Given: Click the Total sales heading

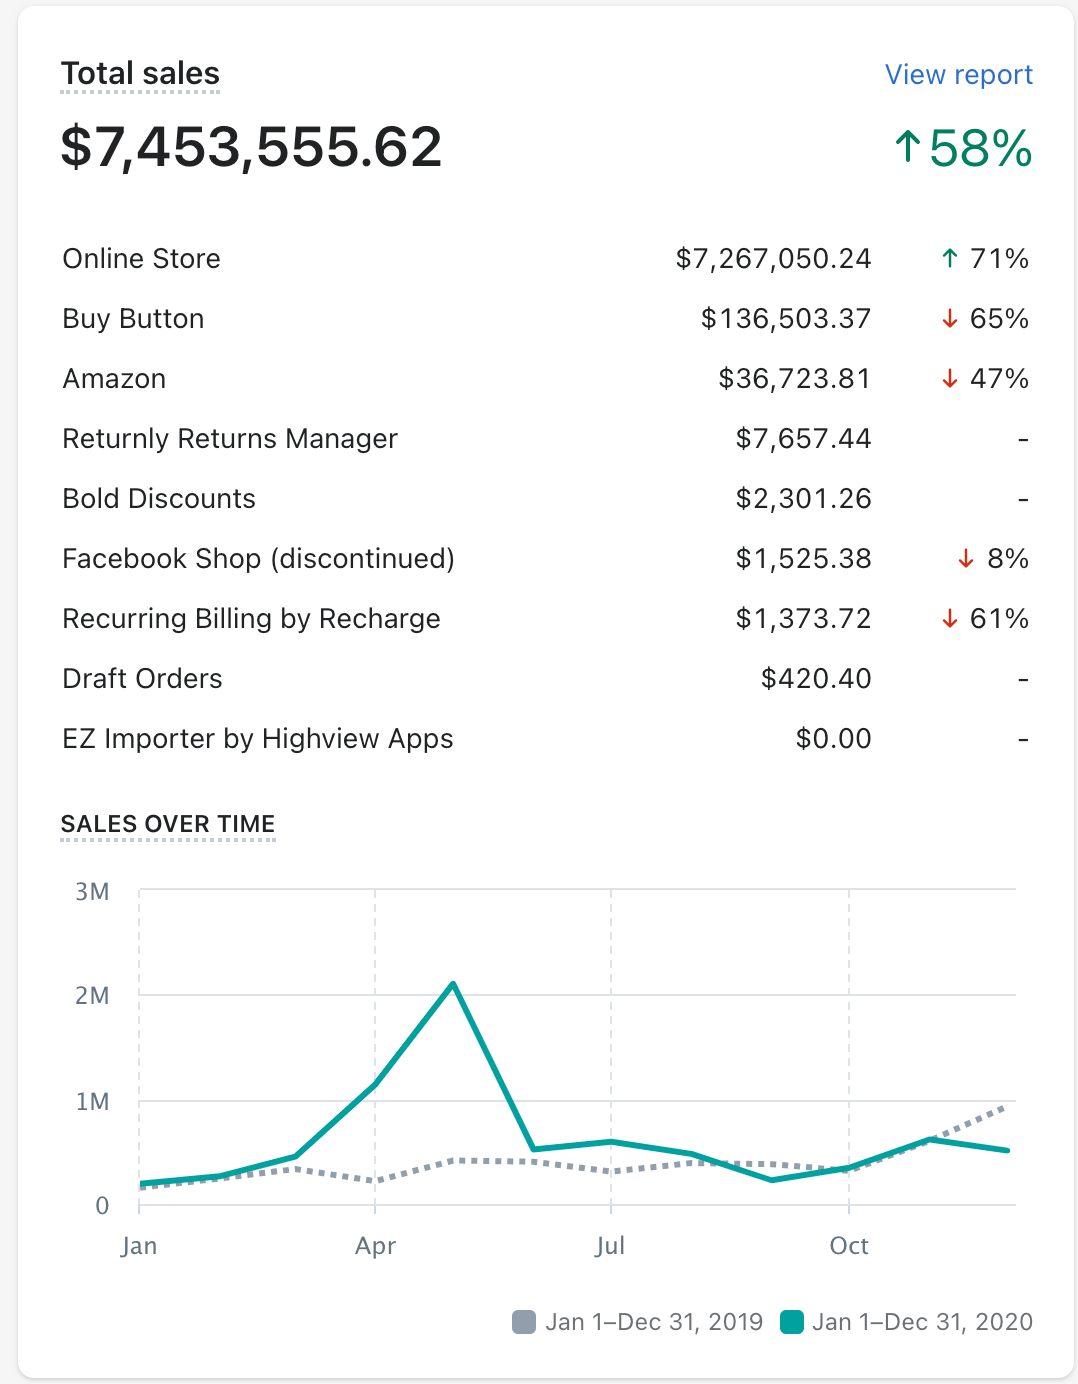Looking at the screenshot, I should coord(140,74).
